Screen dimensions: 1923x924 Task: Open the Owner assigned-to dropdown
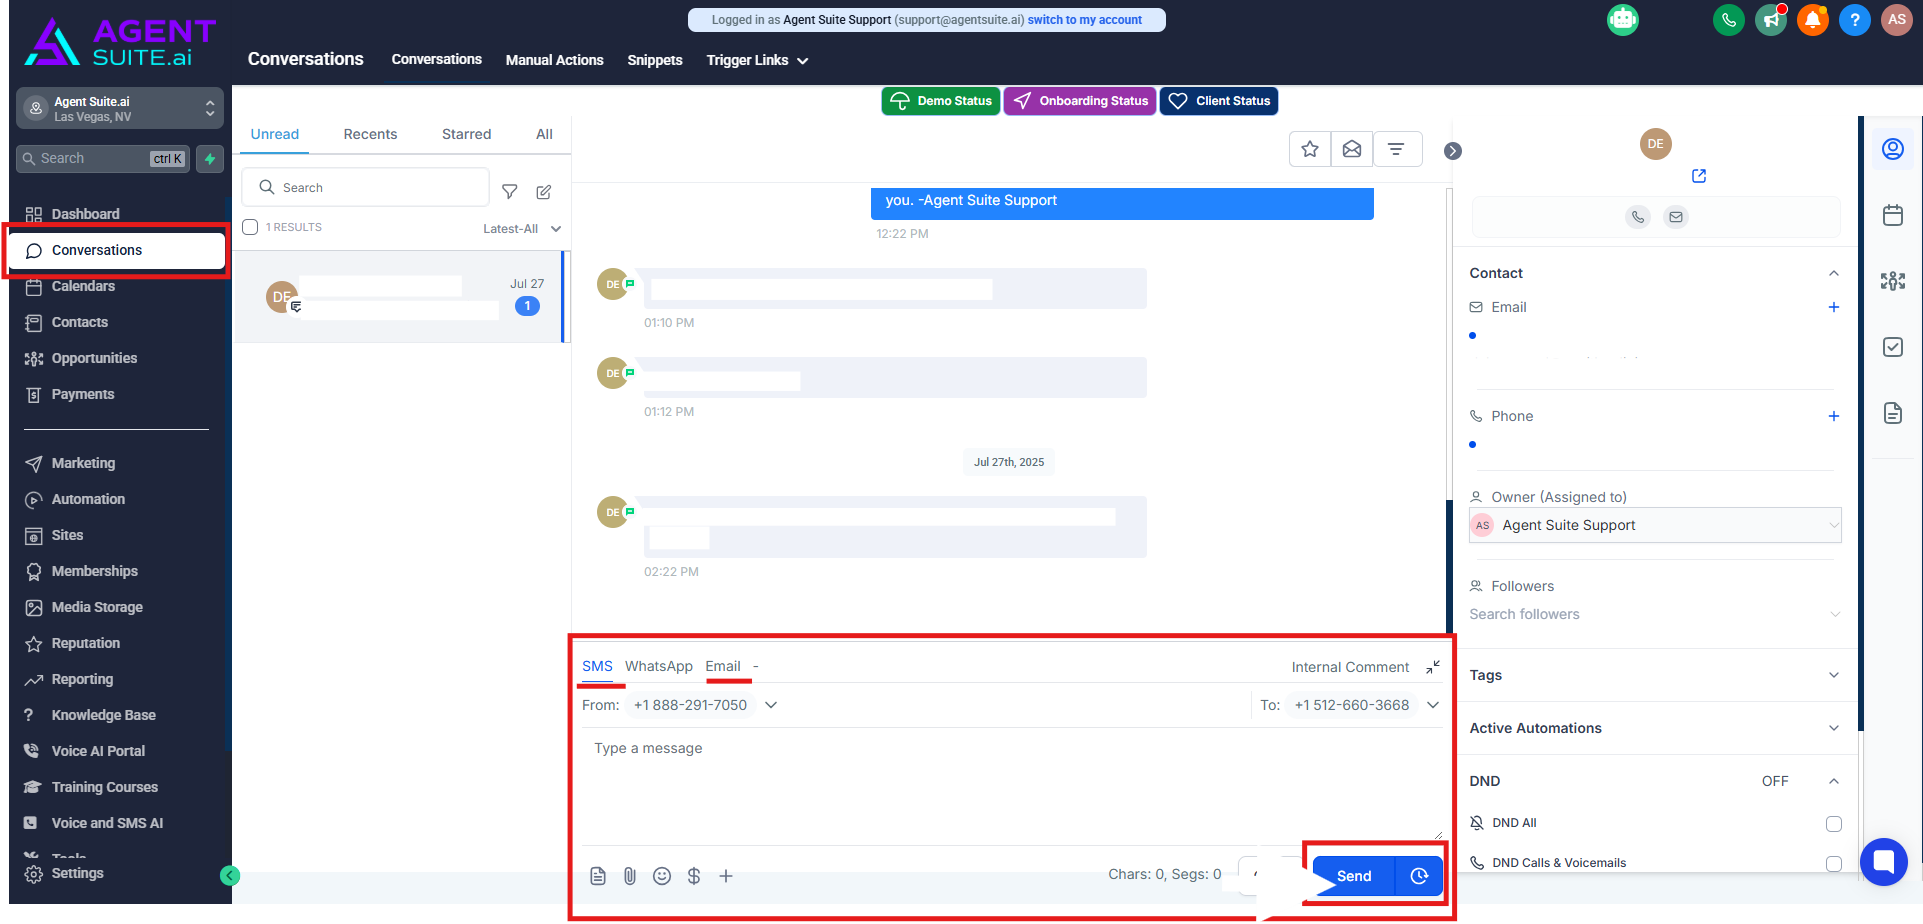(x=1655, y=525)
